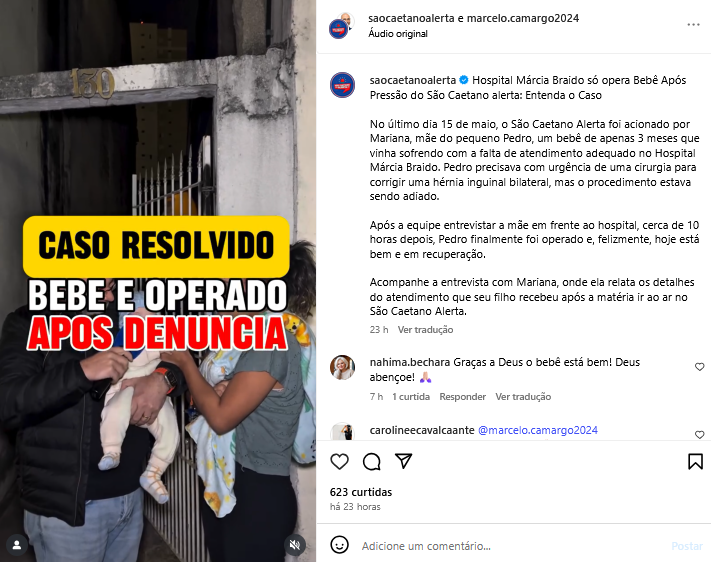Share the post via paper plane icon
Viewport: 711px width, 562px height.
(x=403, y=461)
